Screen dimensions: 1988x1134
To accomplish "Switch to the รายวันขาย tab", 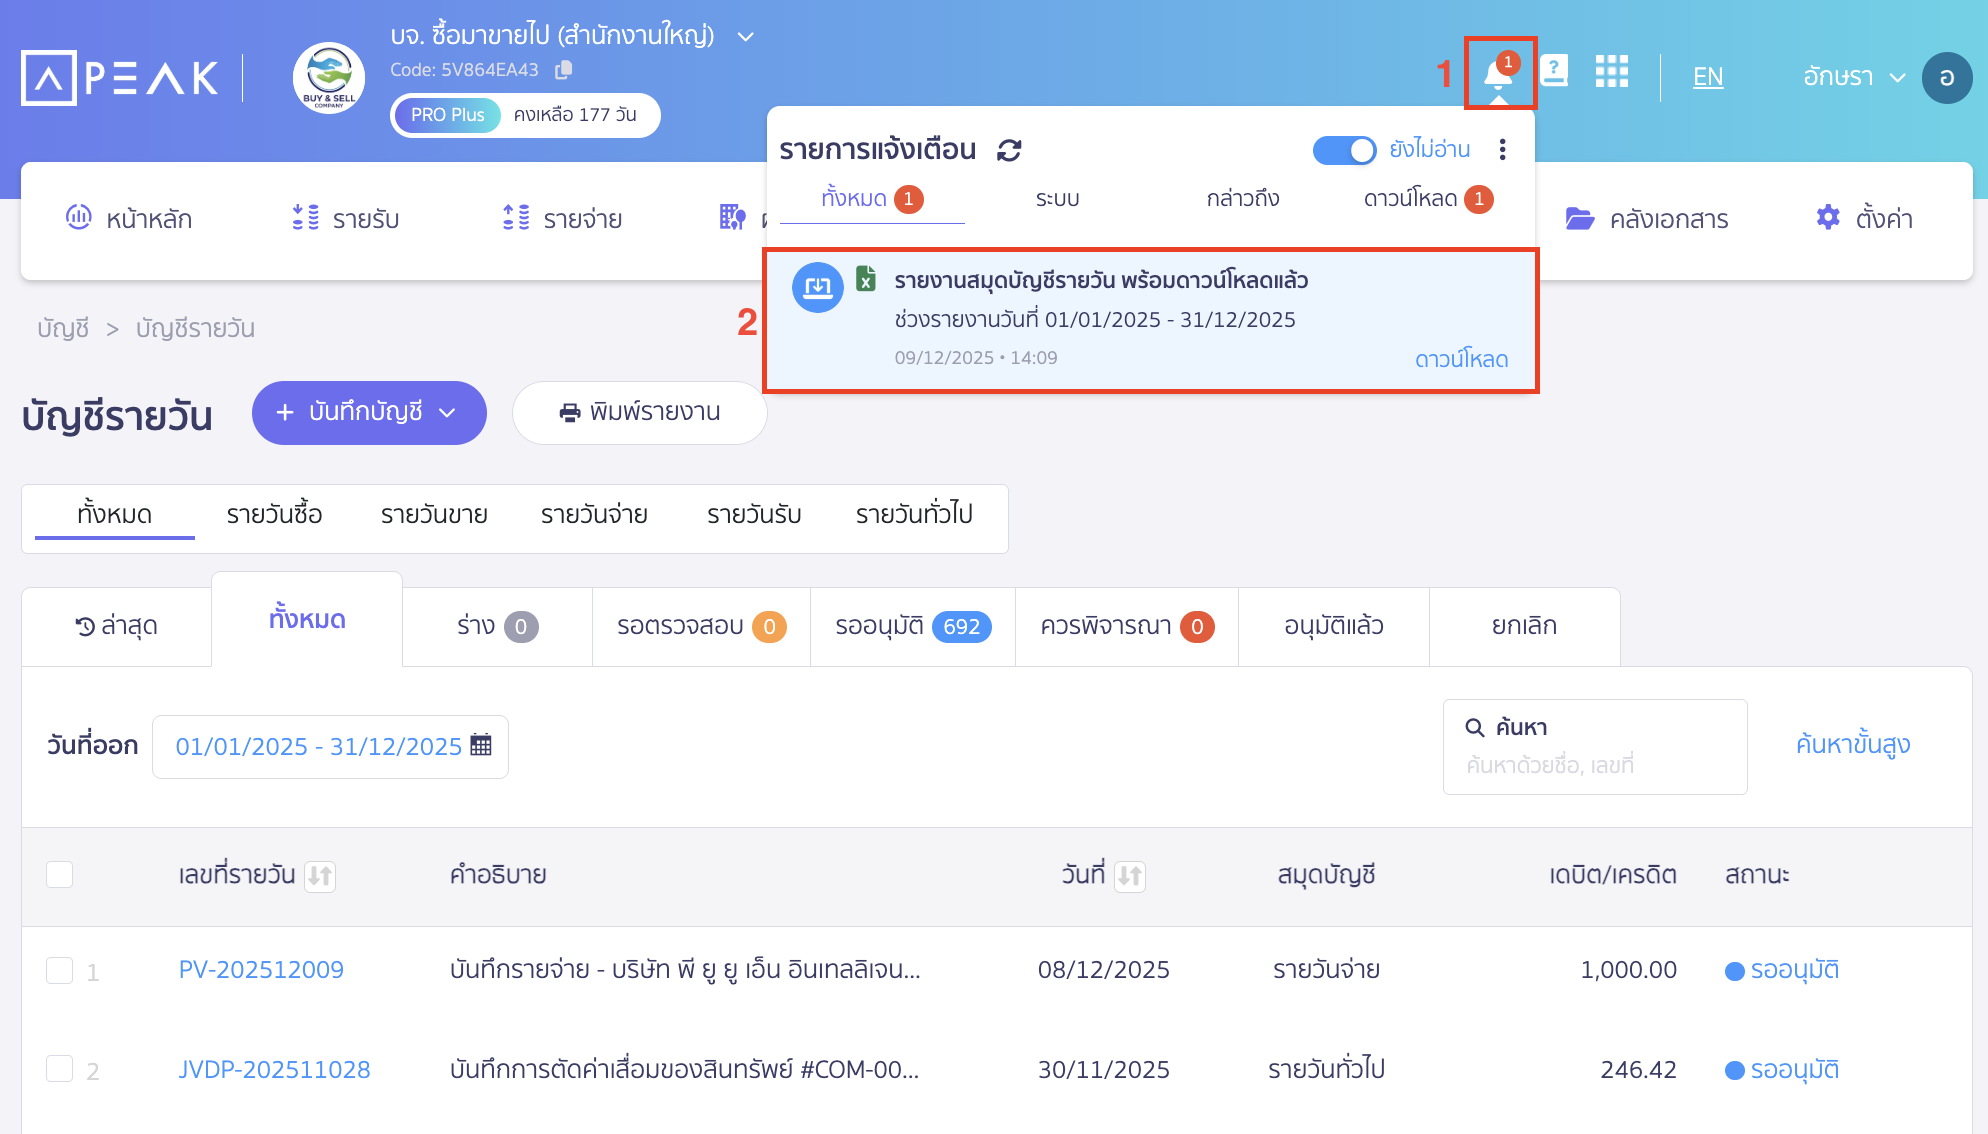I will coord(432,514).
